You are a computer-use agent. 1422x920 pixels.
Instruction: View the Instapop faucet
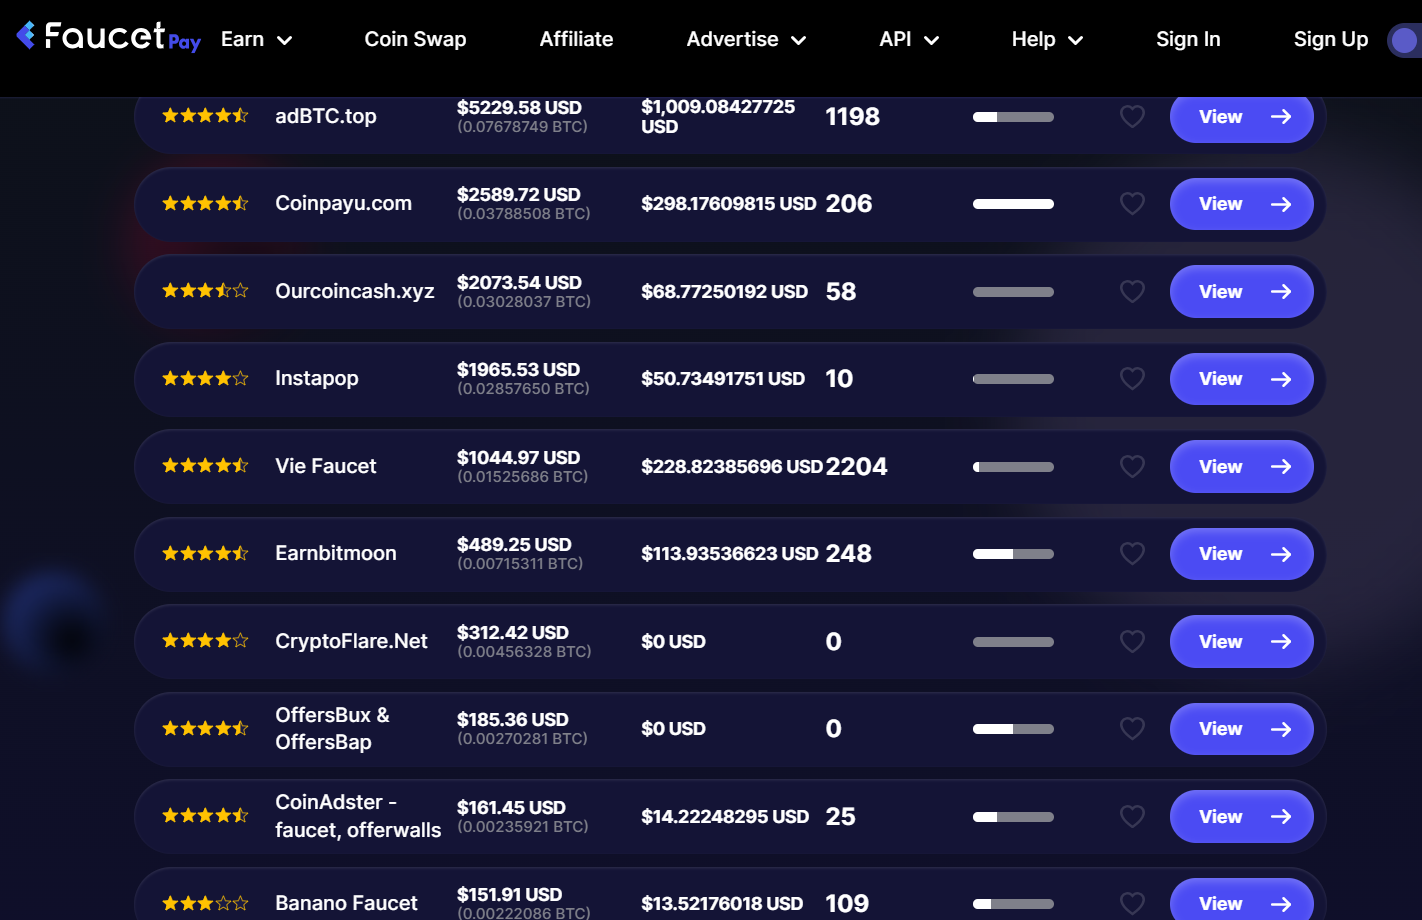(1242, 379)
